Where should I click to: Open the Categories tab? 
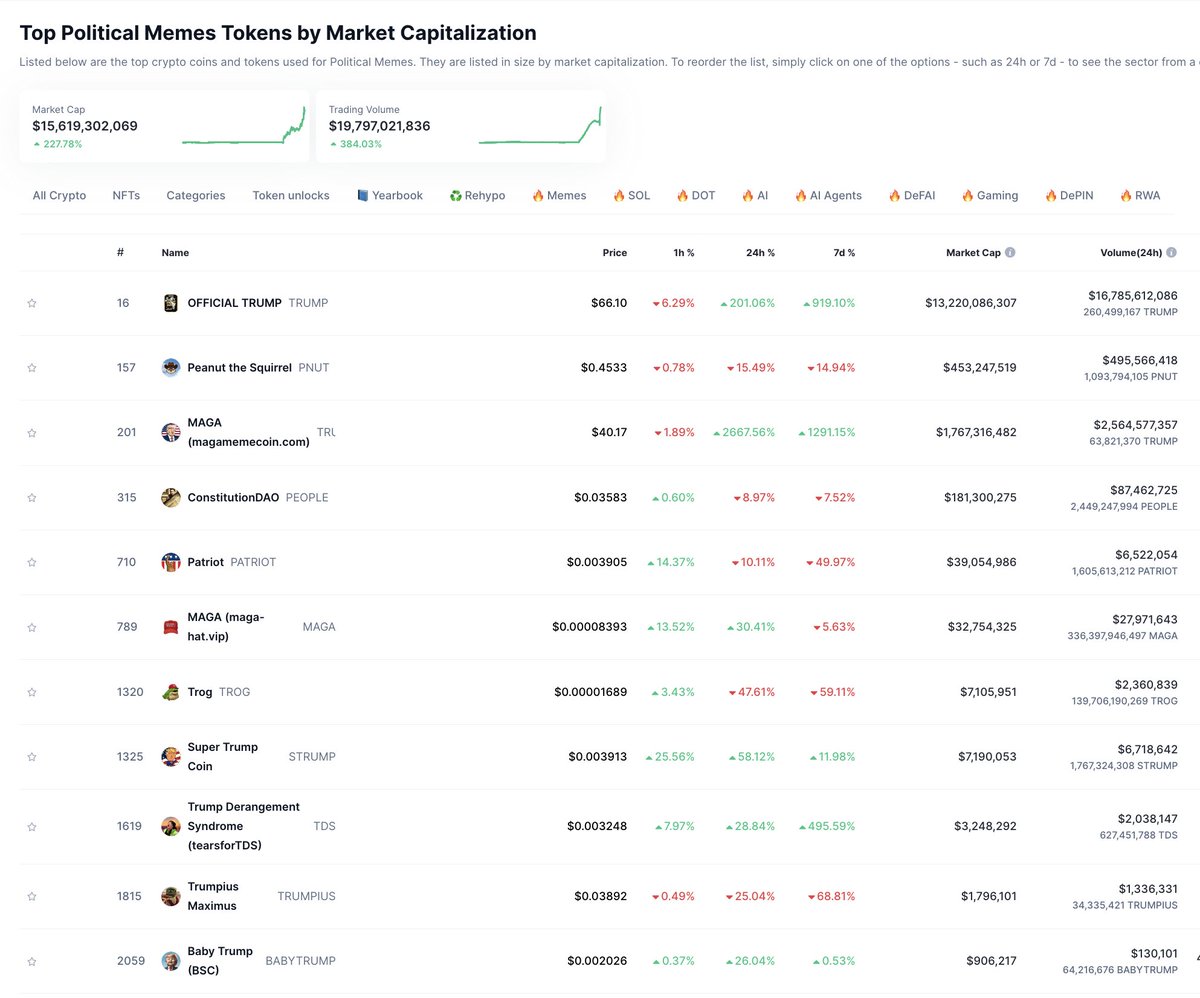tap(196, 196)
